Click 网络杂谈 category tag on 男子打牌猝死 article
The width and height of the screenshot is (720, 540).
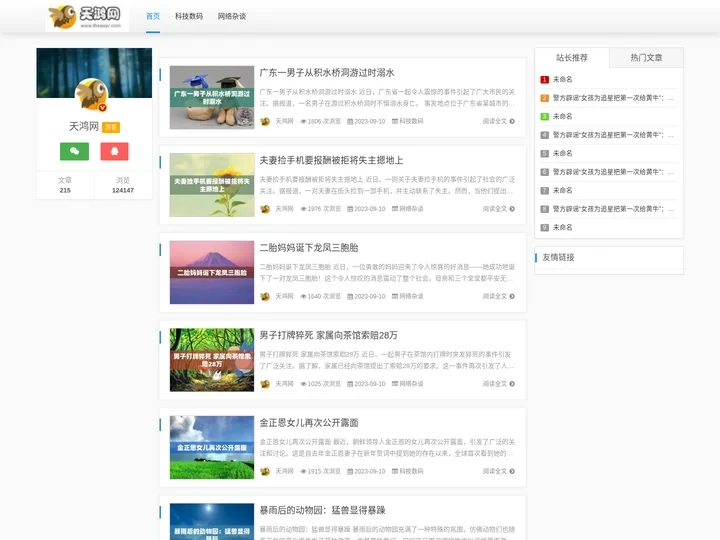click(411, 384)
